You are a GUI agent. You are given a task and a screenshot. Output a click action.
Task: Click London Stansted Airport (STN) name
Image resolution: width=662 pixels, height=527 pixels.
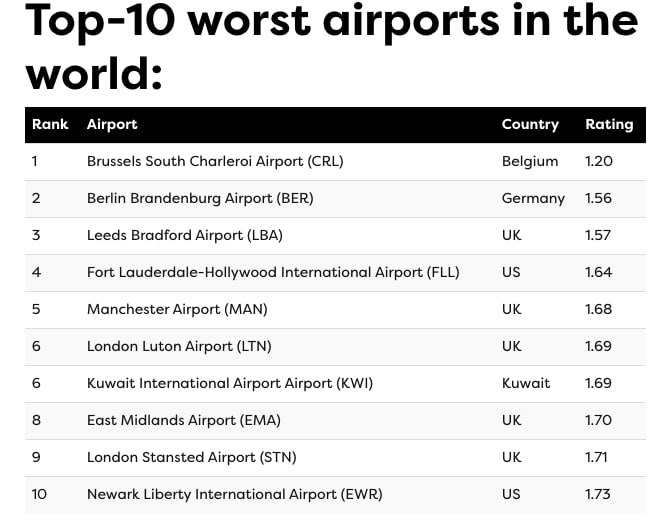click(192, 457)
